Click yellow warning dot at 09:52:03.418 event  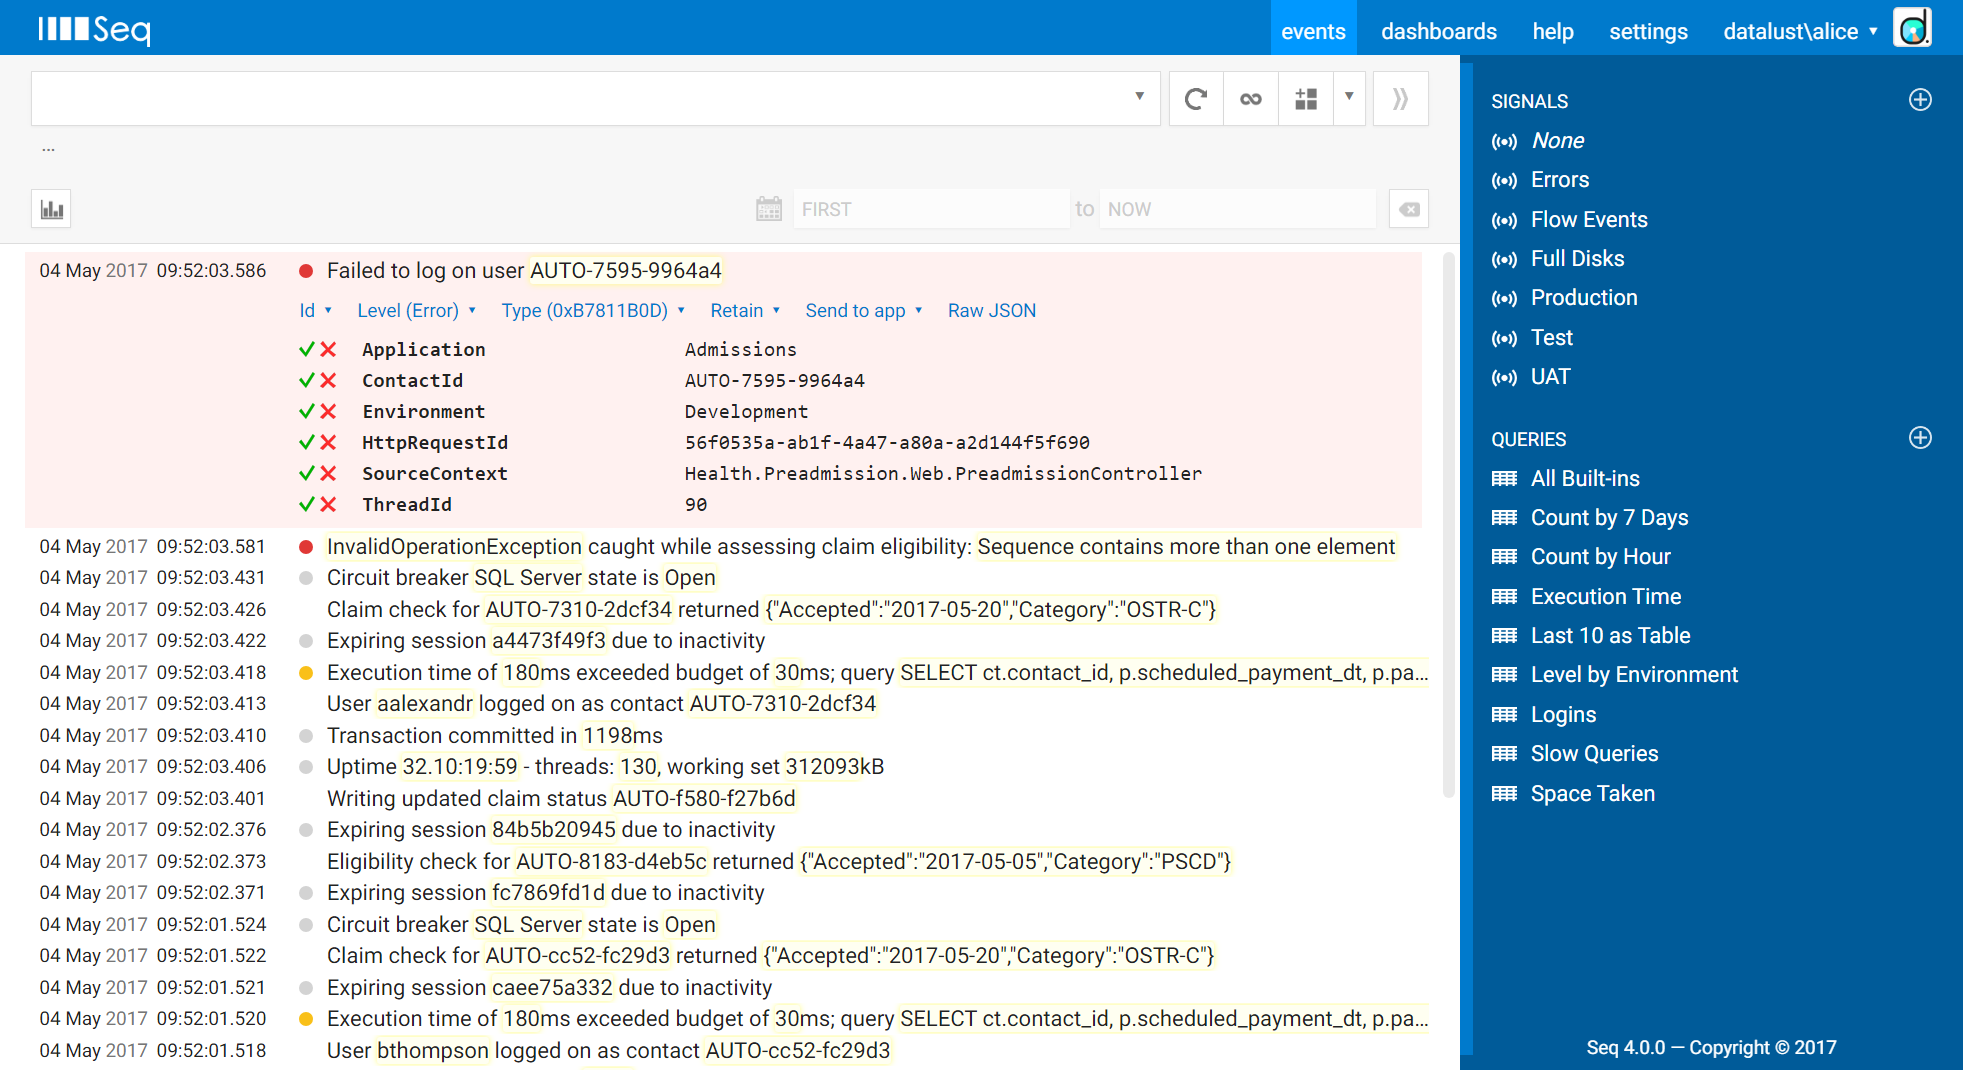pyautogui.click(x=307, y=673)
